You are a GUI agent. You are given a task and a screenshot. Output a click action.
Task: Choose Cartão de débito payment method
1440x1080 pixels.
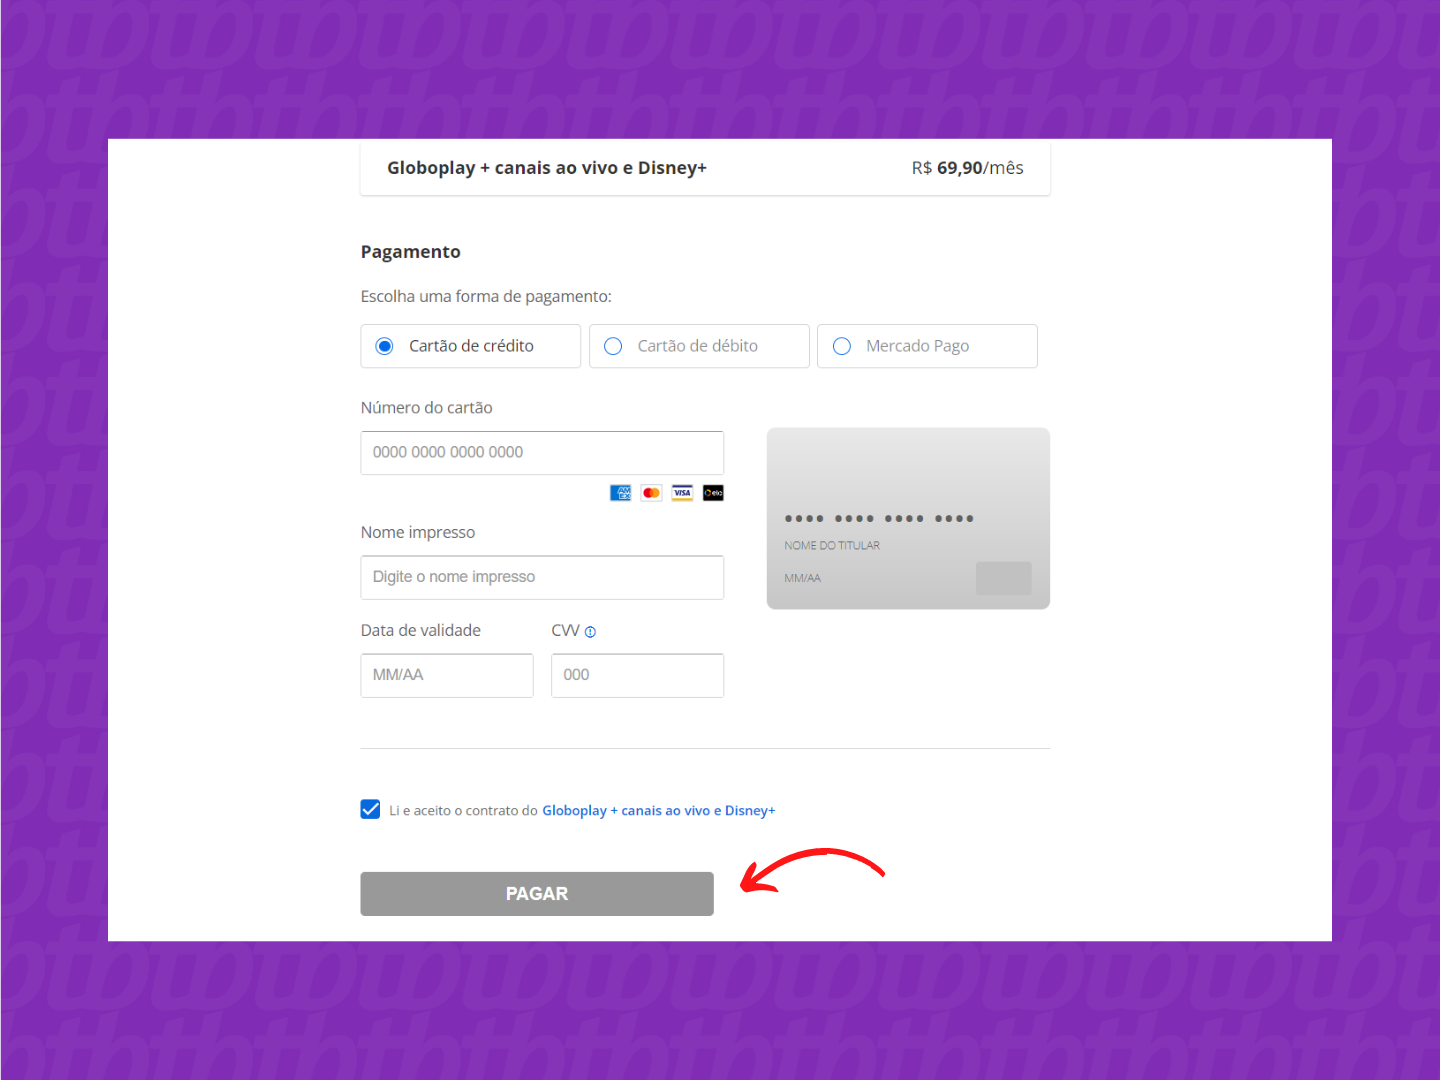point(613,346)
